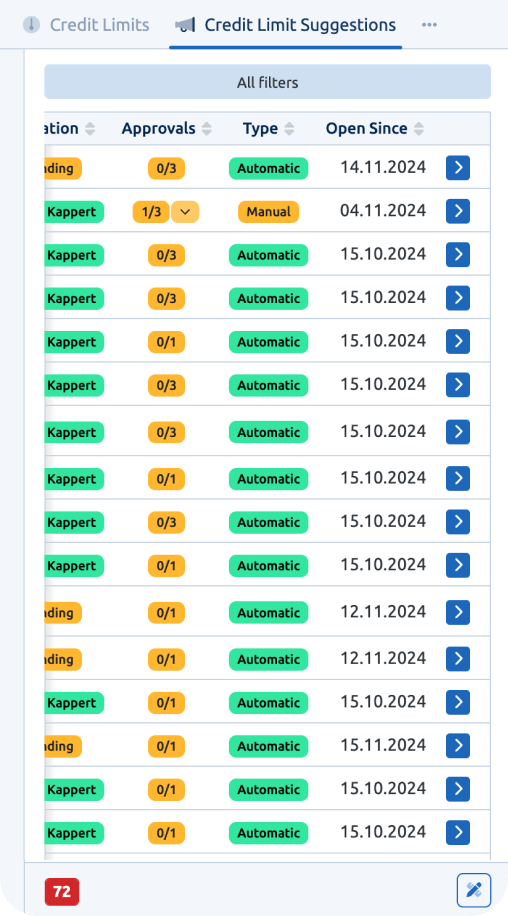Viewport: 508px width, 916px height.
Task: Click the Manual type badge
Action: 269,212
